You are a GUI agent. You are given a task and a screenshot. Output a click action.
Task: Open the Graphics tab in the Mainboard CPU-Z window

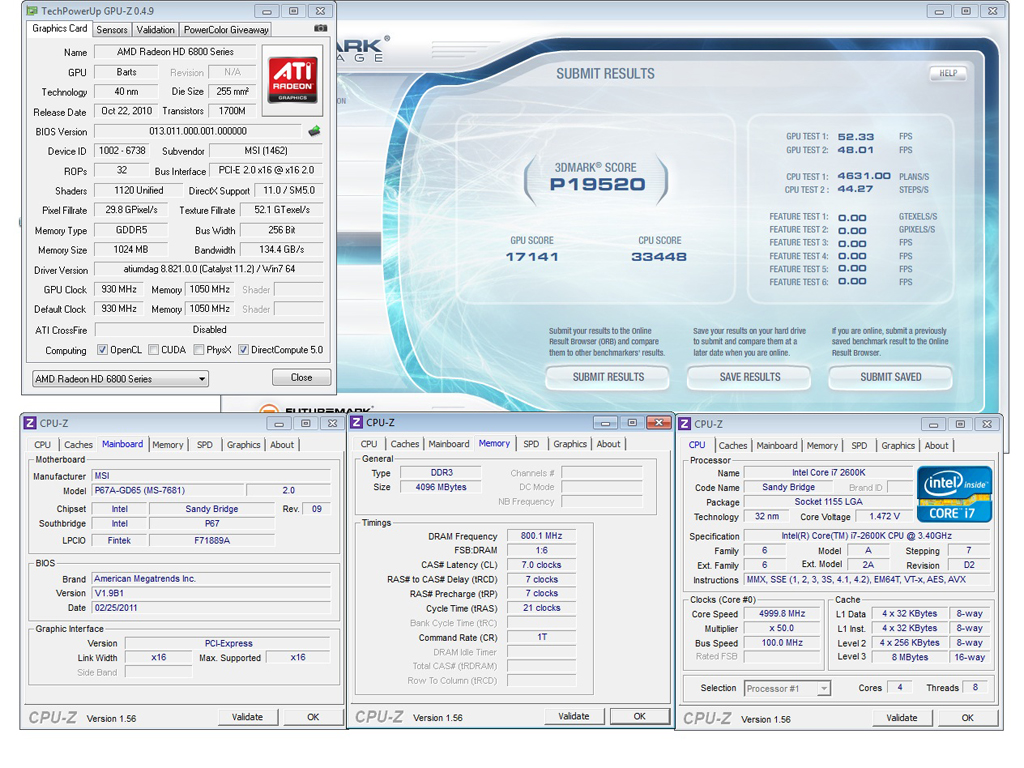point(244,445)
